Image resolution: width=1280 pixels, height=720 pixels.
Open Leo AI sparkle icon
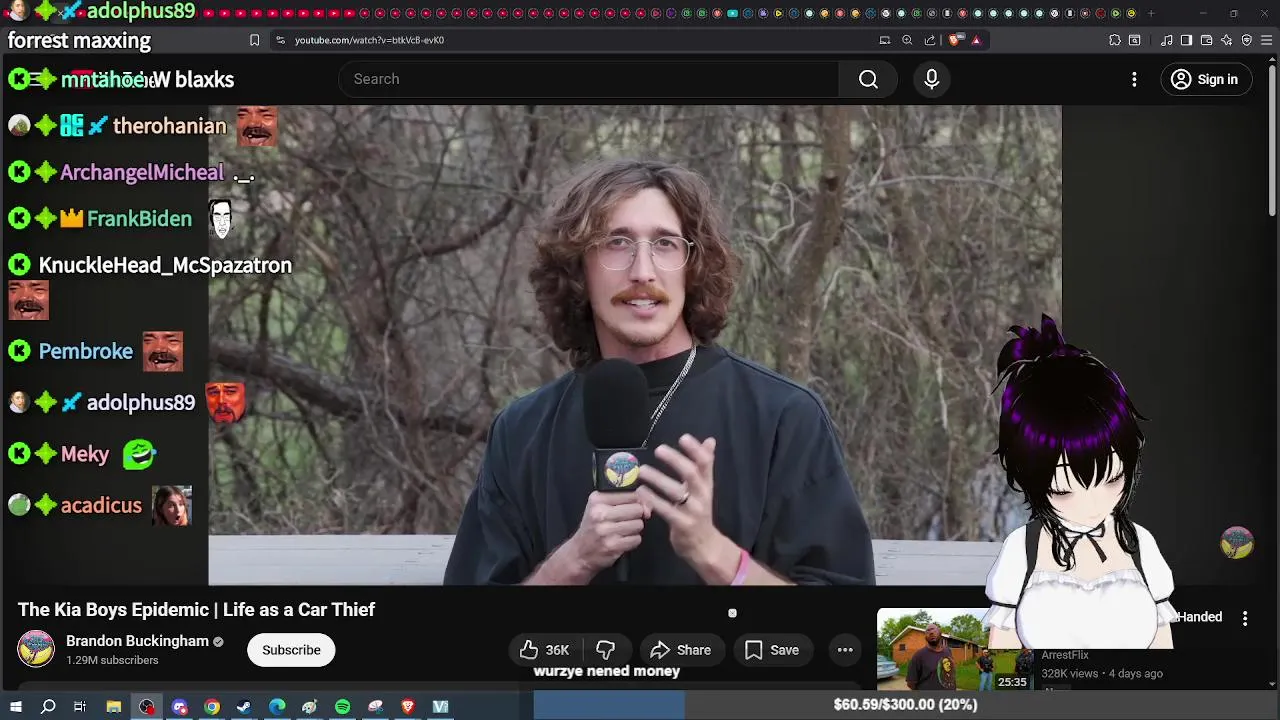1227,40
